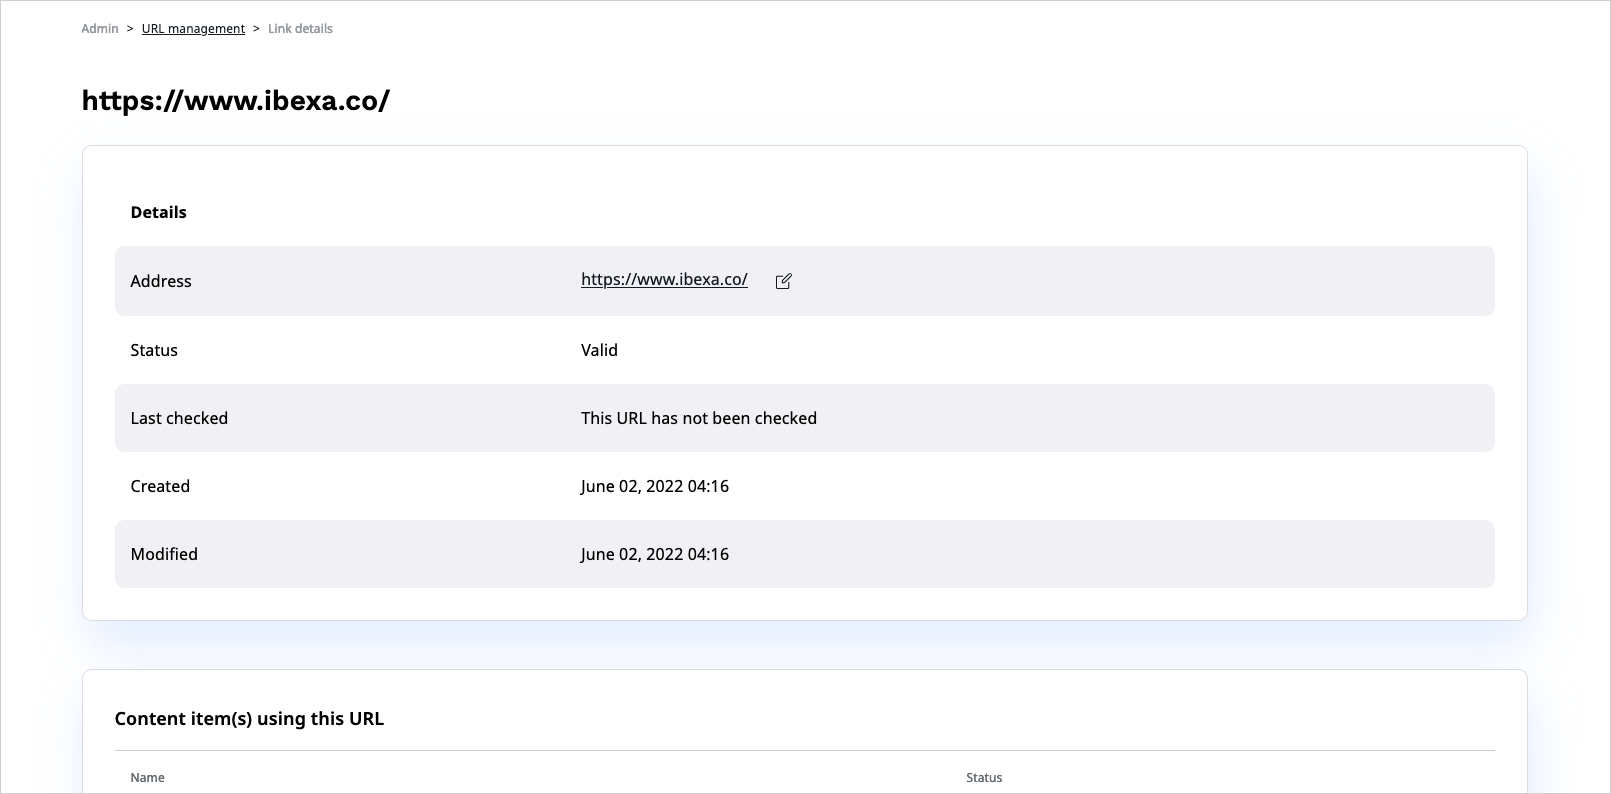Screen dimensions: 1611x794
Task: Click the Last checked row label
Action: 179,418
